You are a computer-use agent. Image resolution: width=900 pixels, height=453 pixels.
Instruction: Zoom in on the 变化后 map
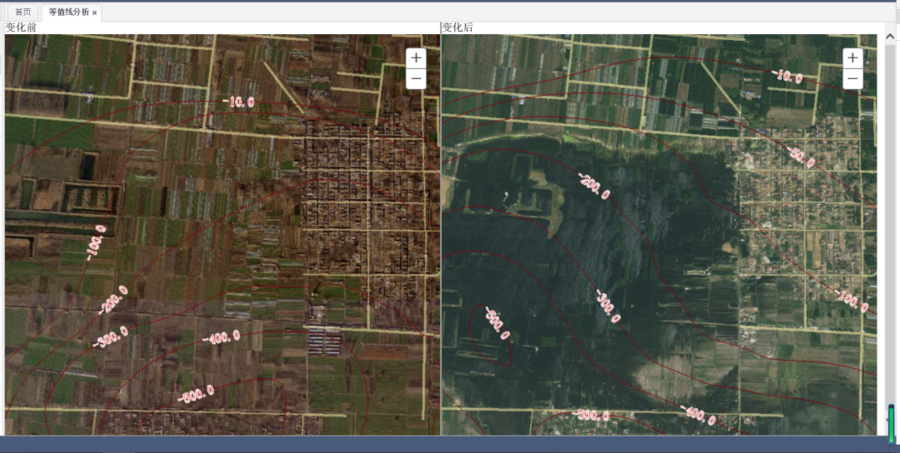pyautogui.click(x=853, y=58)
